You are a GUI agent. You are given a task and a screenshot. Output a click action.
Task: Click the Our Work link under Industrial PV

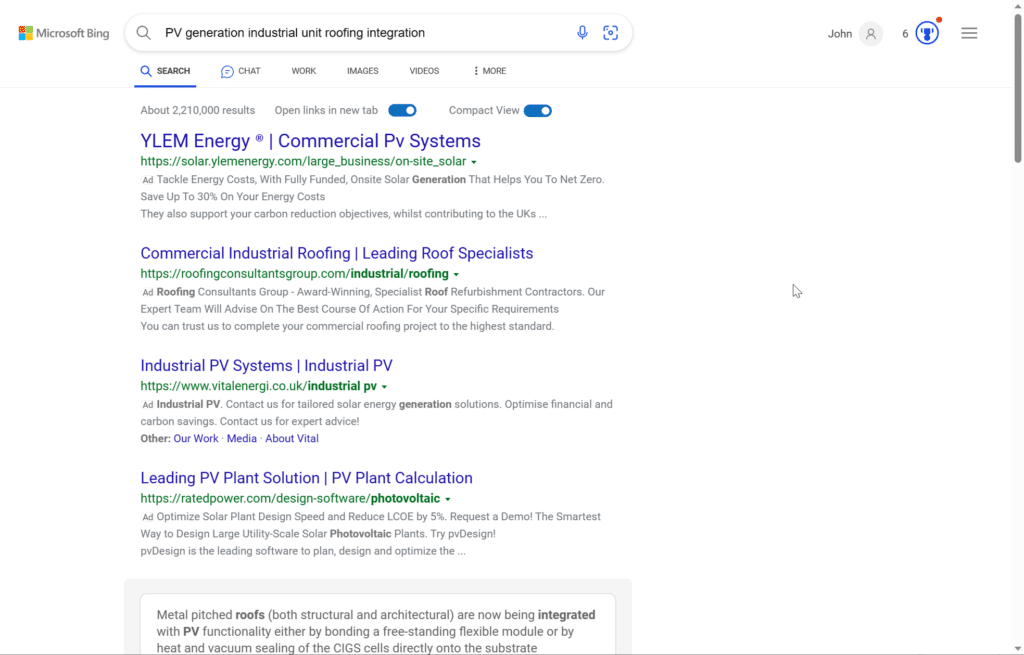(196, 438)
